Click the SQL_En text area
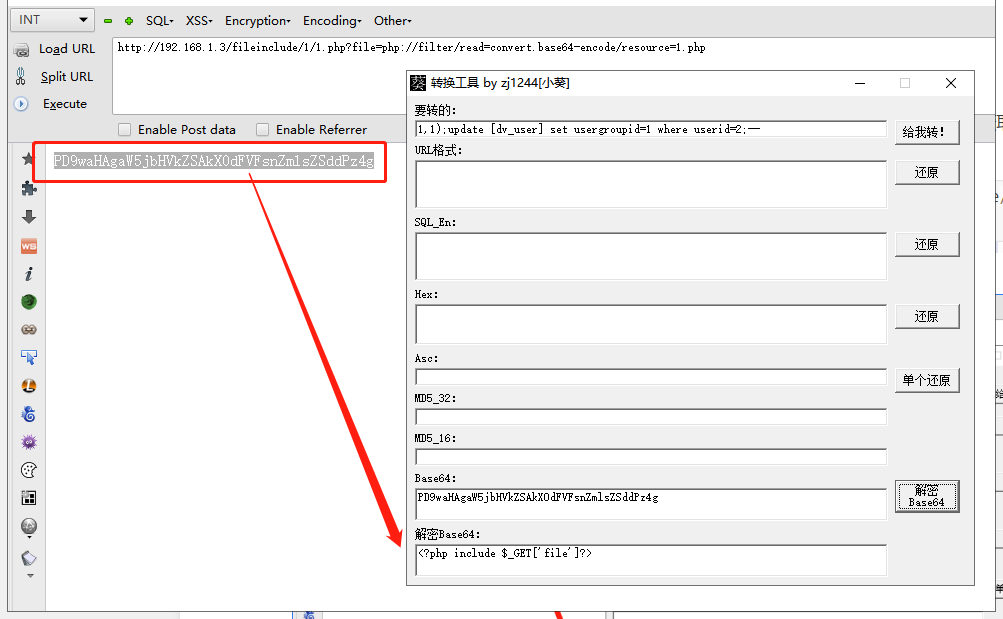The height and width of the screenshot is (619, 1003). click(x=651, y=256)
